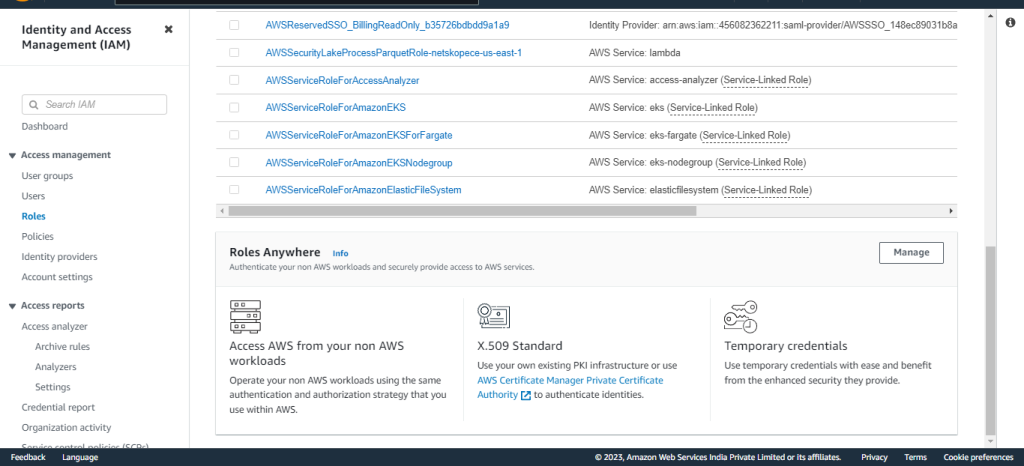The image size is (1024, 466).
Task: Open Settings under Access analyzer
Action: coord(53,387)
